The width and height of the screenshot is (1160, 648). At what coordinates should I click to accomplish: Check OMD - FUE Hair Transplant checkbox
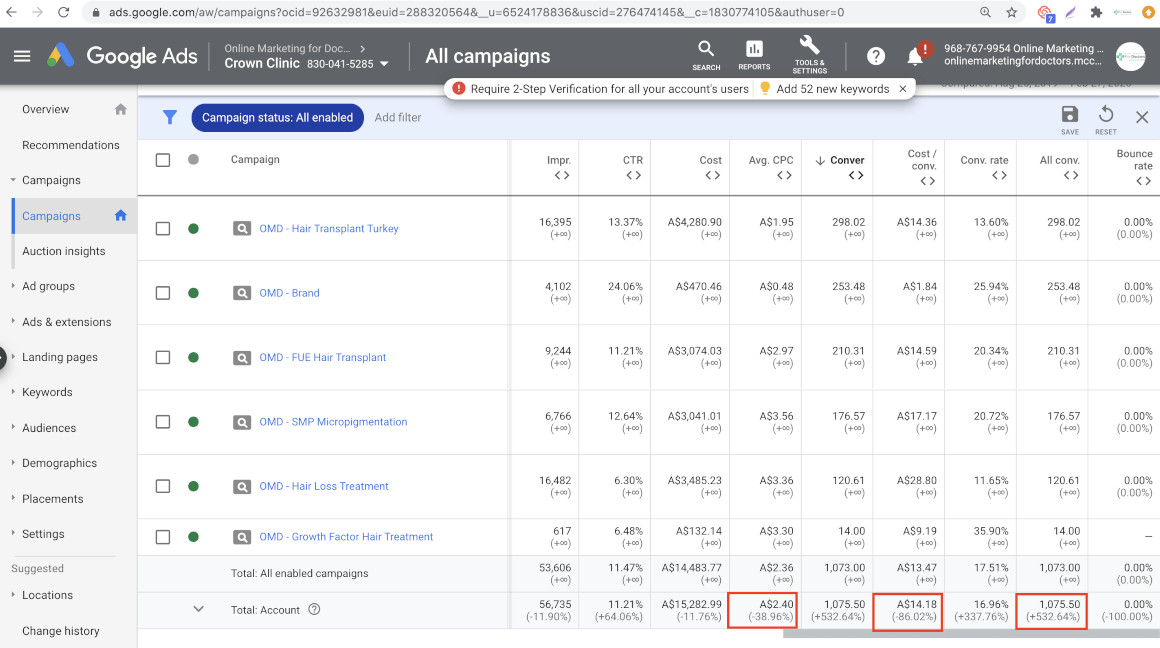point(163,357)
